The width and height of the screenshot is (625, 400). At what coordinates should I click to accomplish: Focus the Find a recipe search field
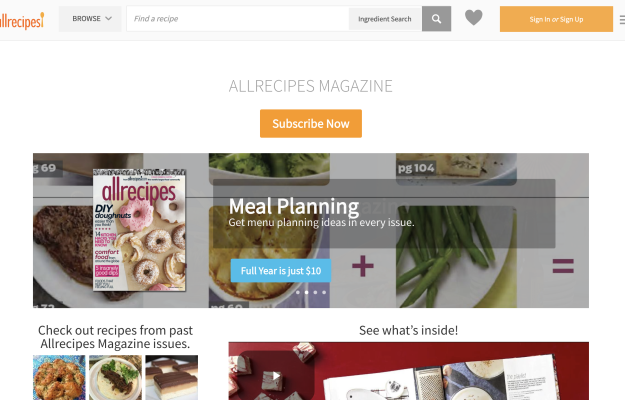pos(238,19)
